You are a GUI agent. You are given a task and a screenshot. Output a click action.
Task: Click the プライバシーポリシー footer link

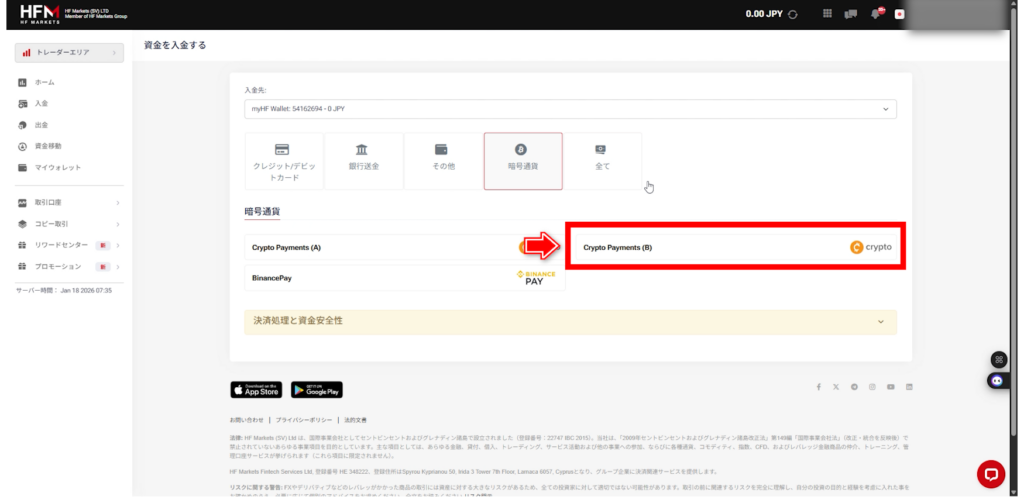(303, 420)
